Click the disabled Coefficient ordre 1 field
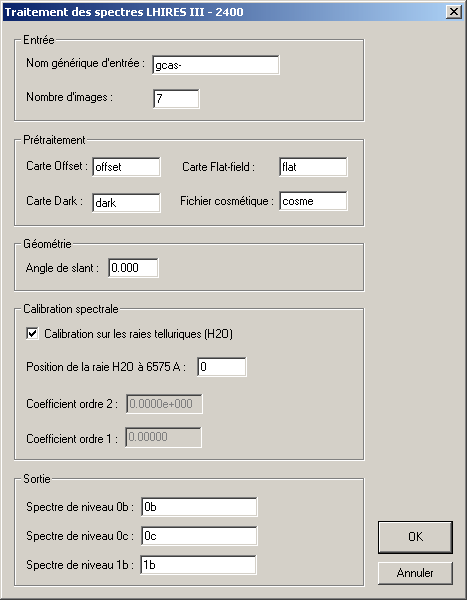Image resolution: width=467 pixels, height=600 pixels. [x=163, y=437]
